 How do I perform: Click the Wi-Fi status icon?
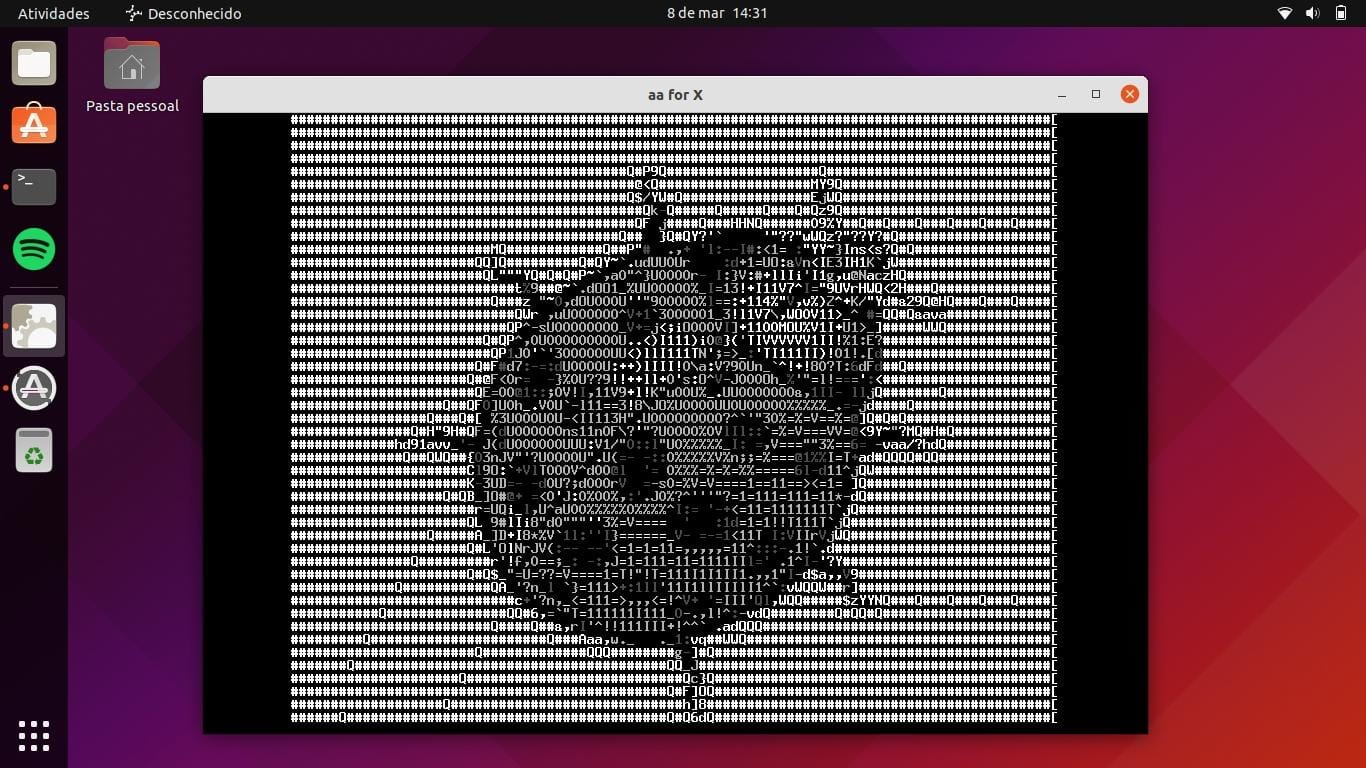(x=1285, y=13)
